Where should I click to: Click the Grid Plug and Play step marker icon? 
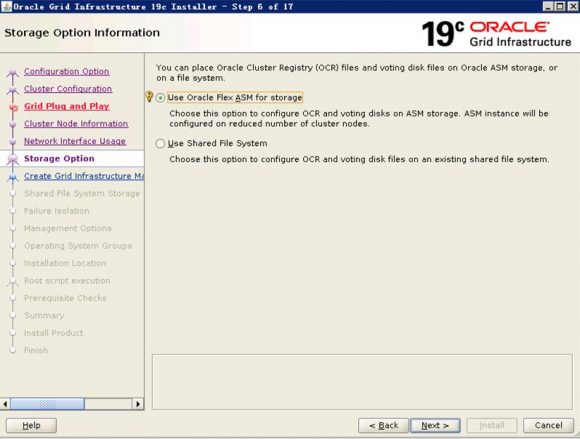coord(13,107)
